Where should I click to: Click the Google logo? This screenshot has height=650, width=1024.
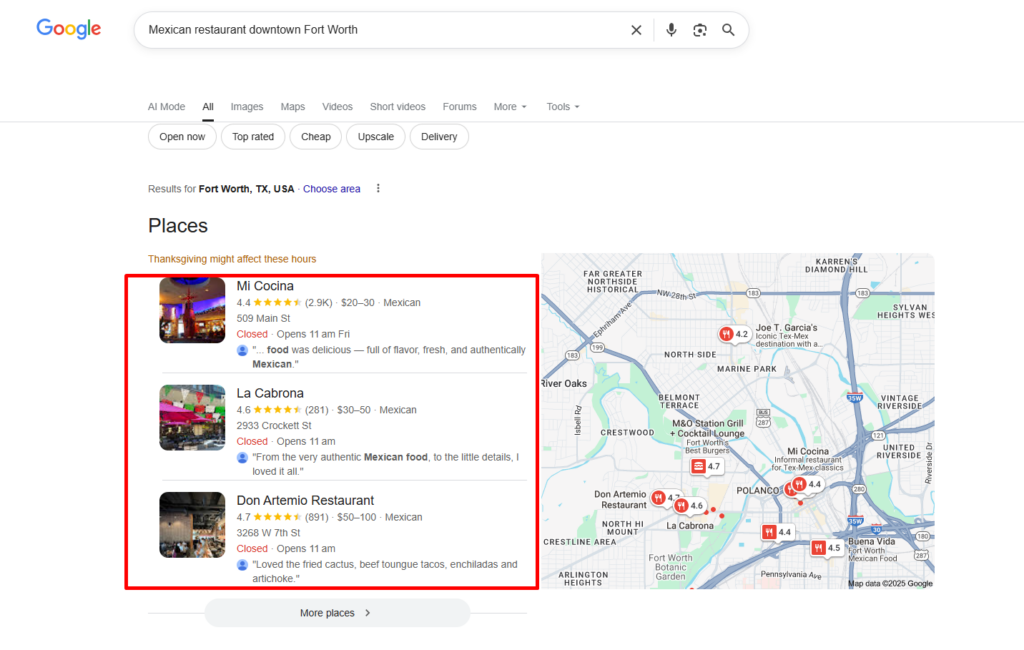pos(69,29)
